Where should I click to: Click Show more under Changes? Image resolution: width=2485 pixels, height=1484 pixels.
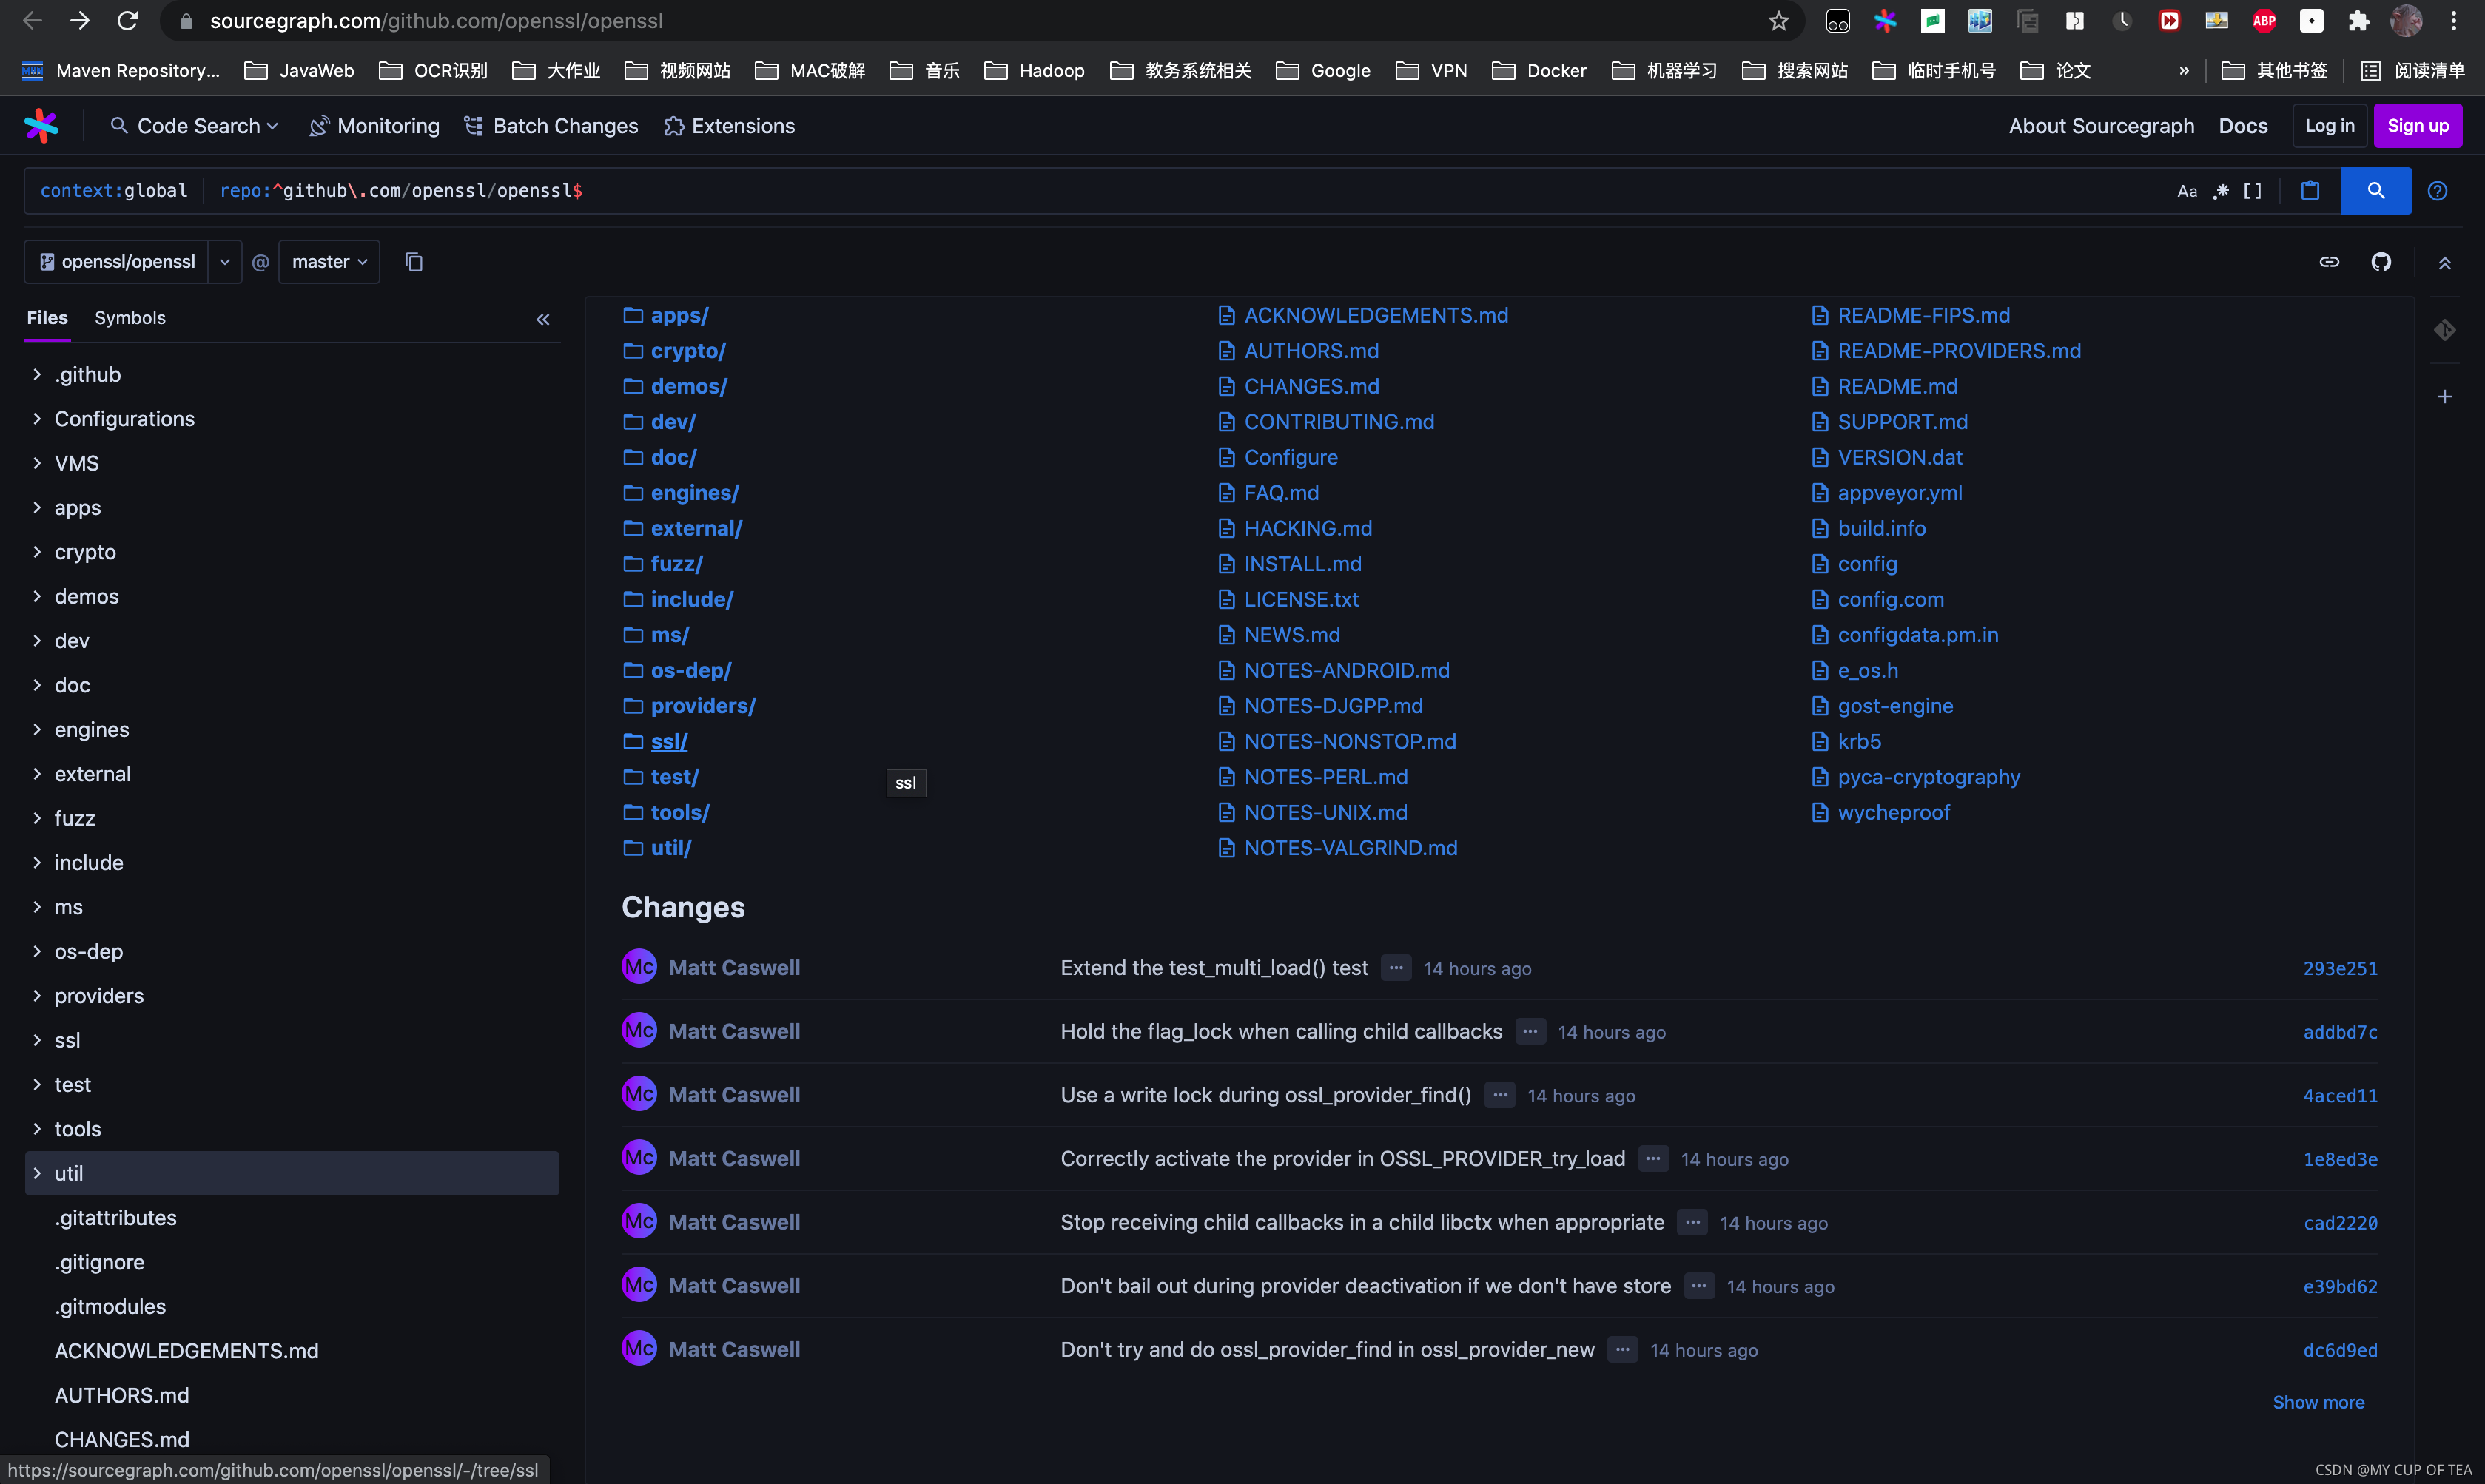[2318, 1402]
